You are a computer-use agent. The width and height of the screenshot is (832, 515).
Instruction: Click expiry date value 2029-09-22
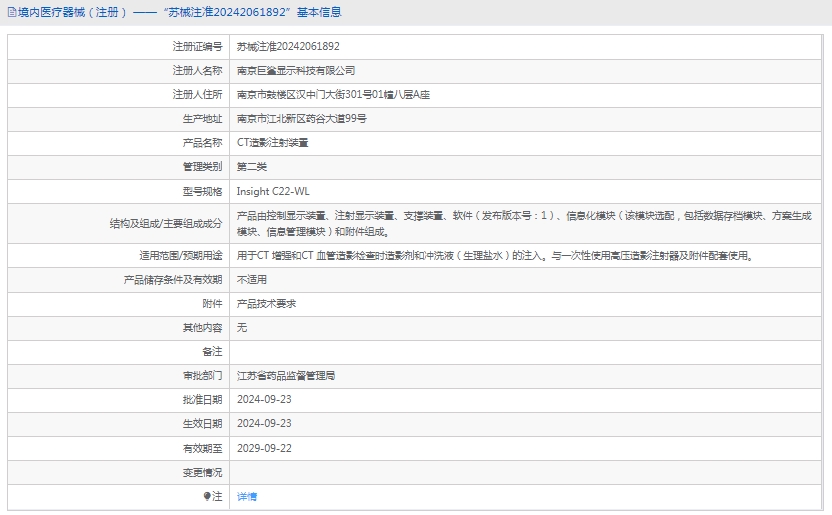264,448
